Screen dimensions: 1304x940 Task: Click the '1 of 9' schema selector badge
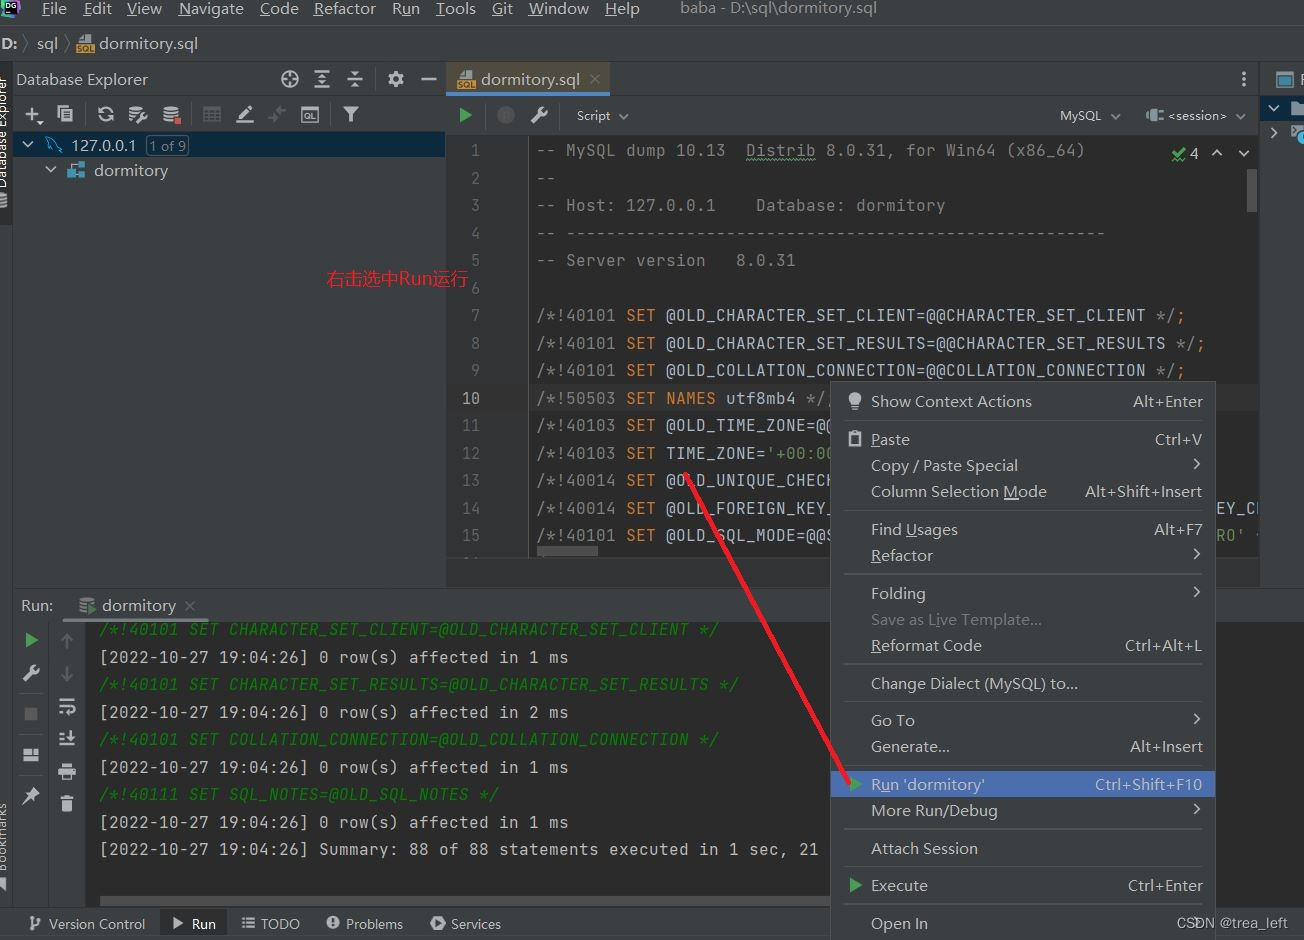tap(167, 146)
